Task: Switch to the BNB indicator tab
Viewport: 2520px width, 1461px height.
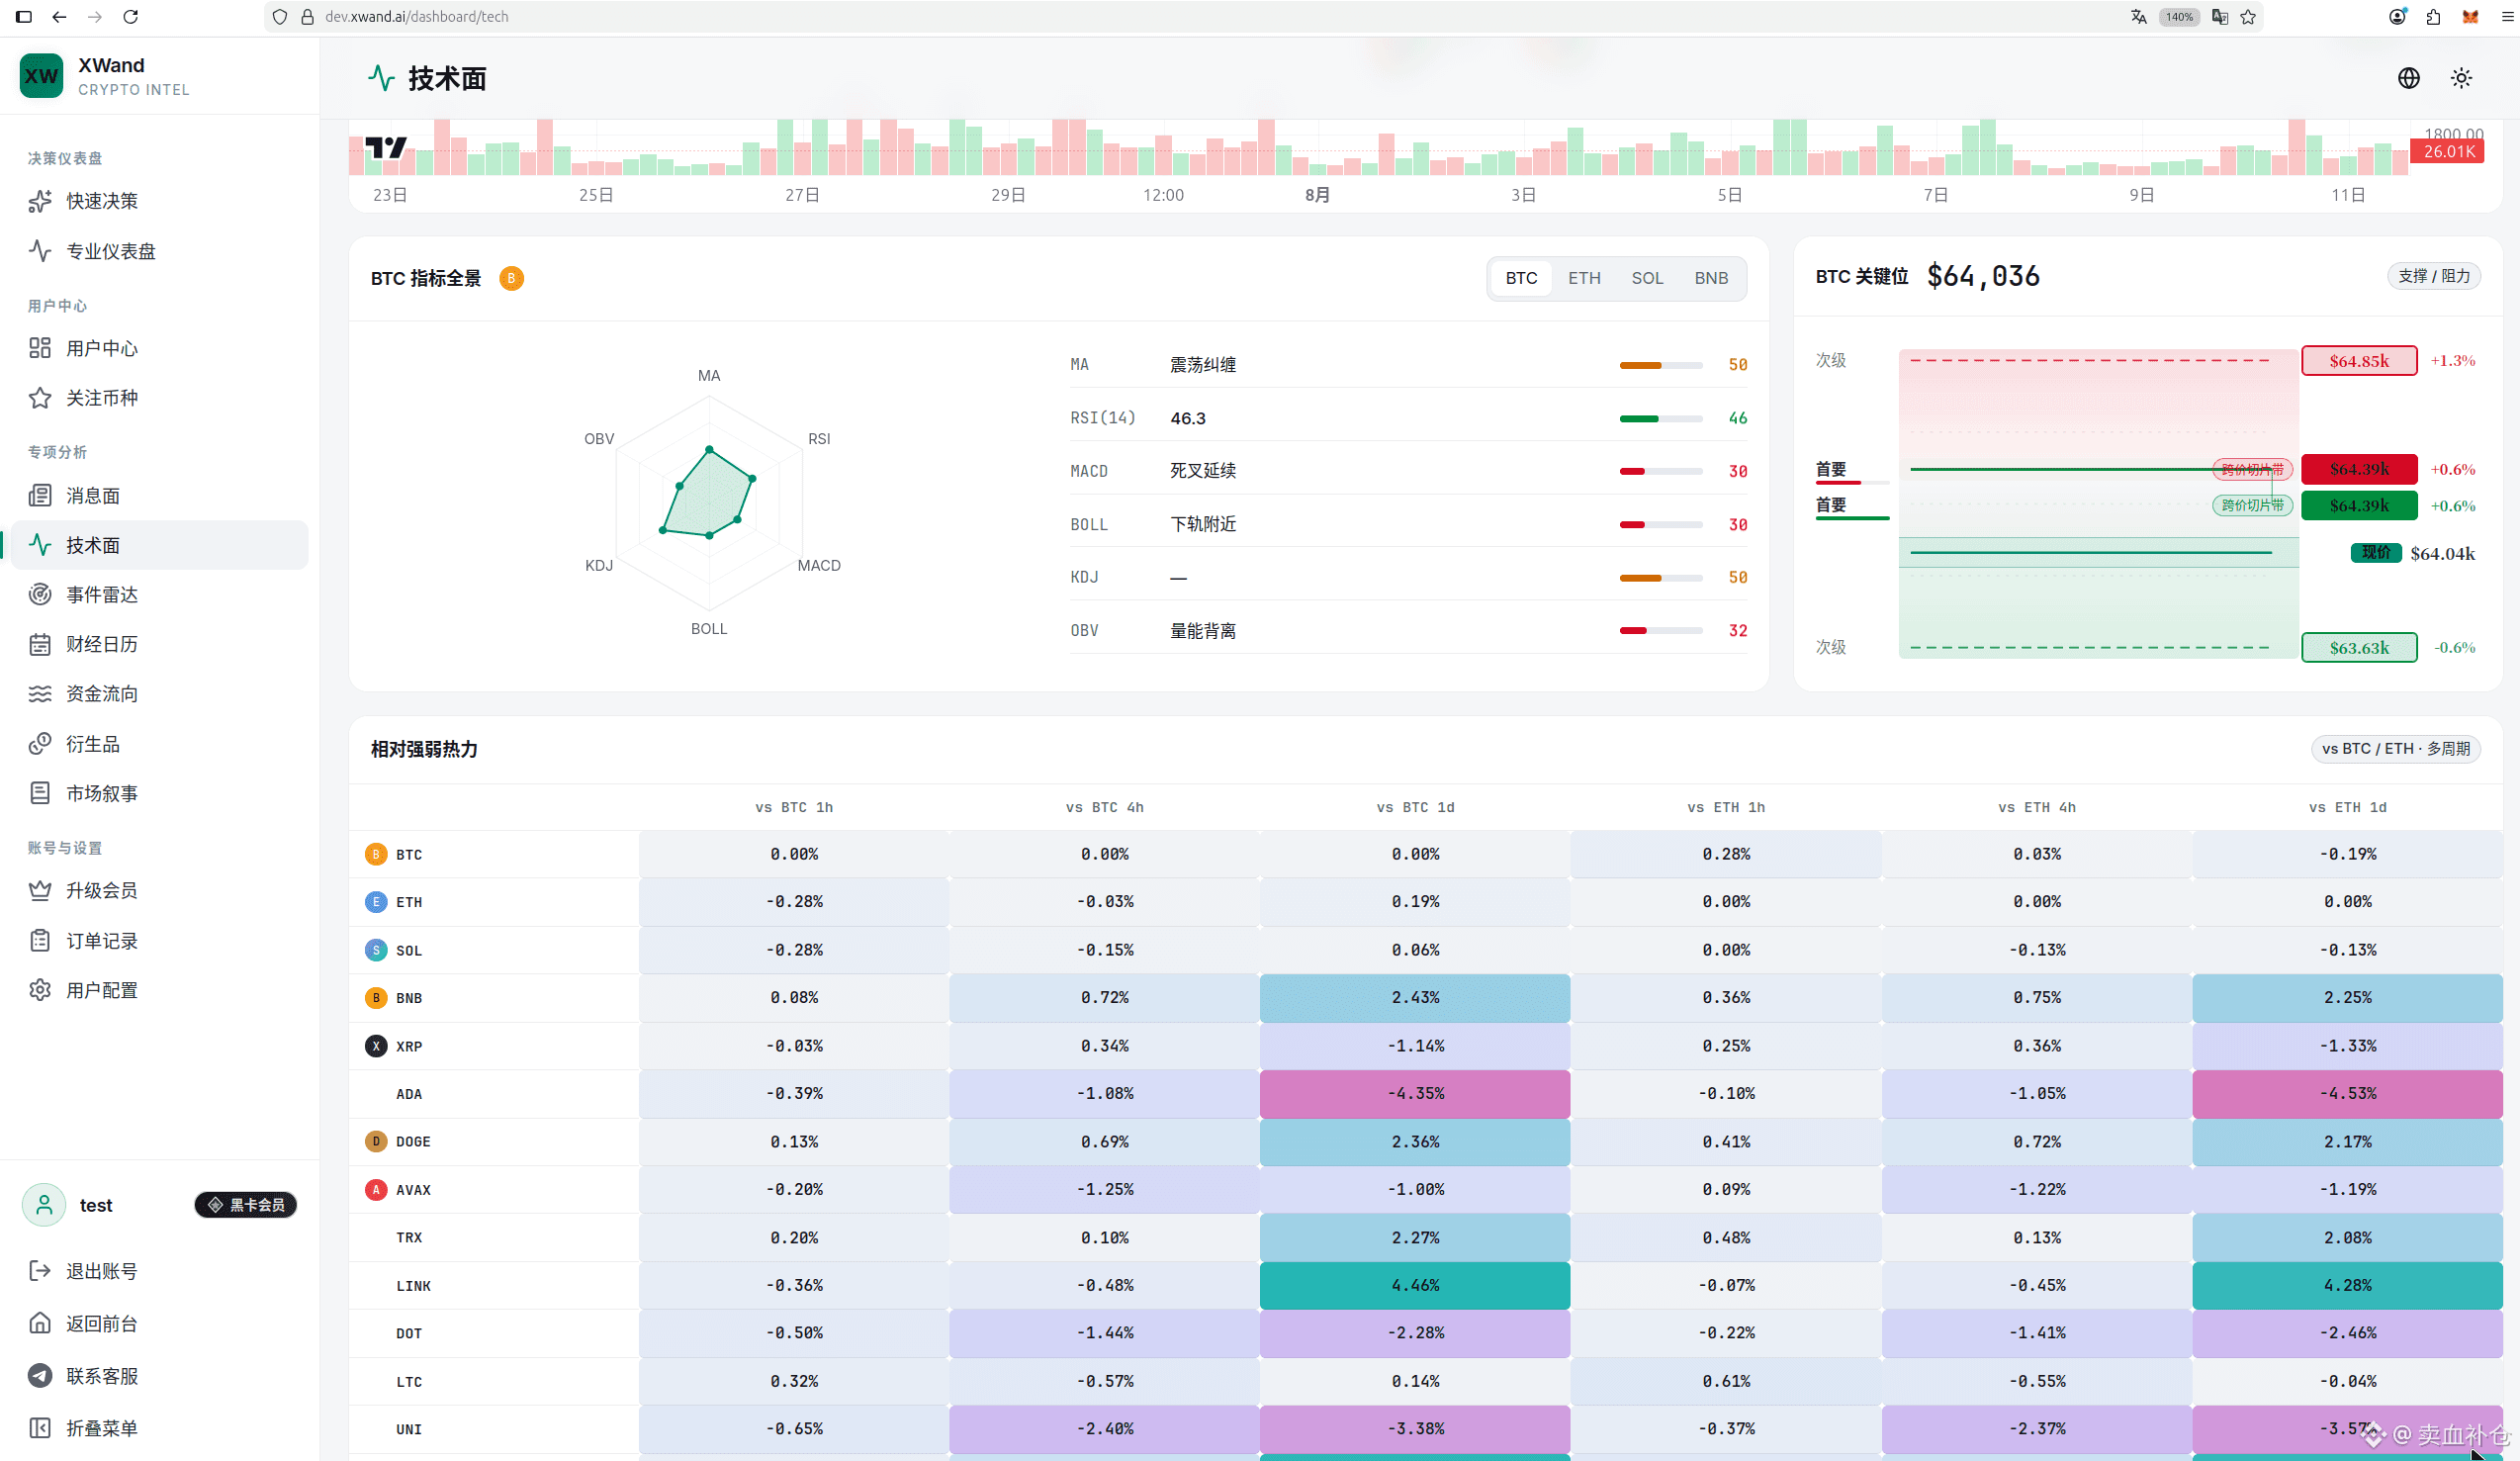Action: [x=1711, y=278]
